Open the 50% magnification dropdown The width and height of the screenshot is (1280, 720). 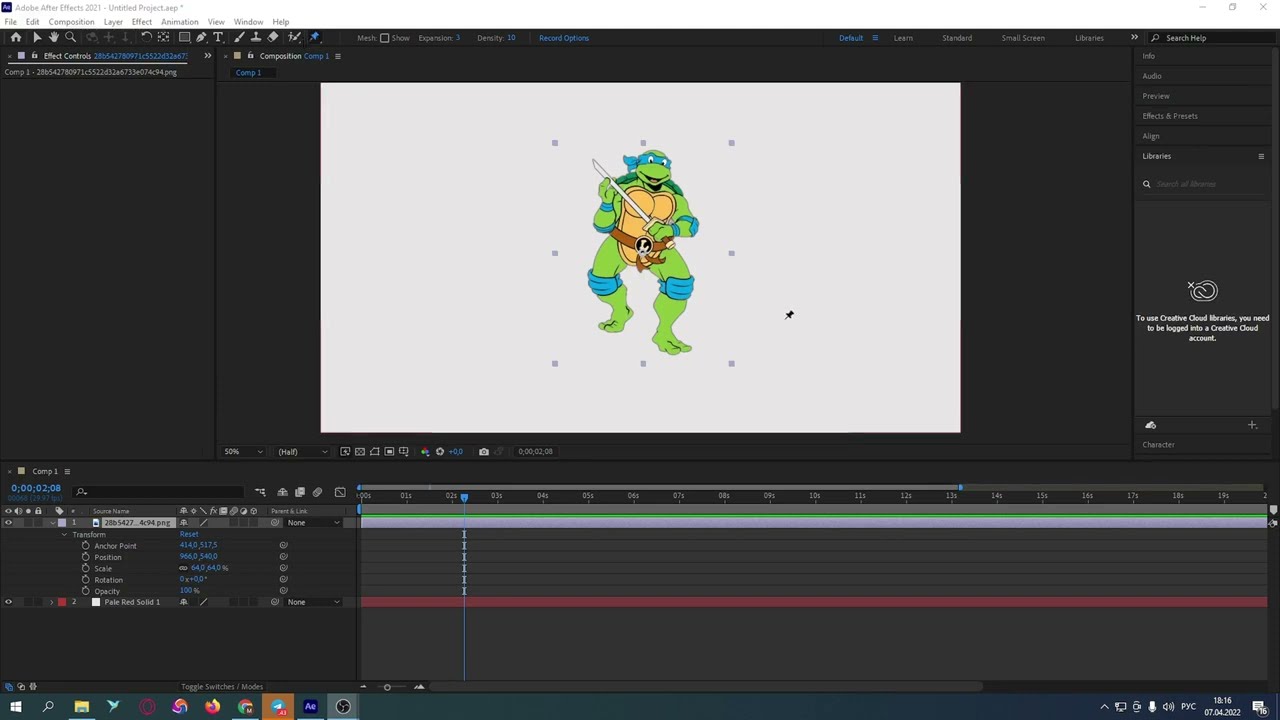[x=243, y=452]
